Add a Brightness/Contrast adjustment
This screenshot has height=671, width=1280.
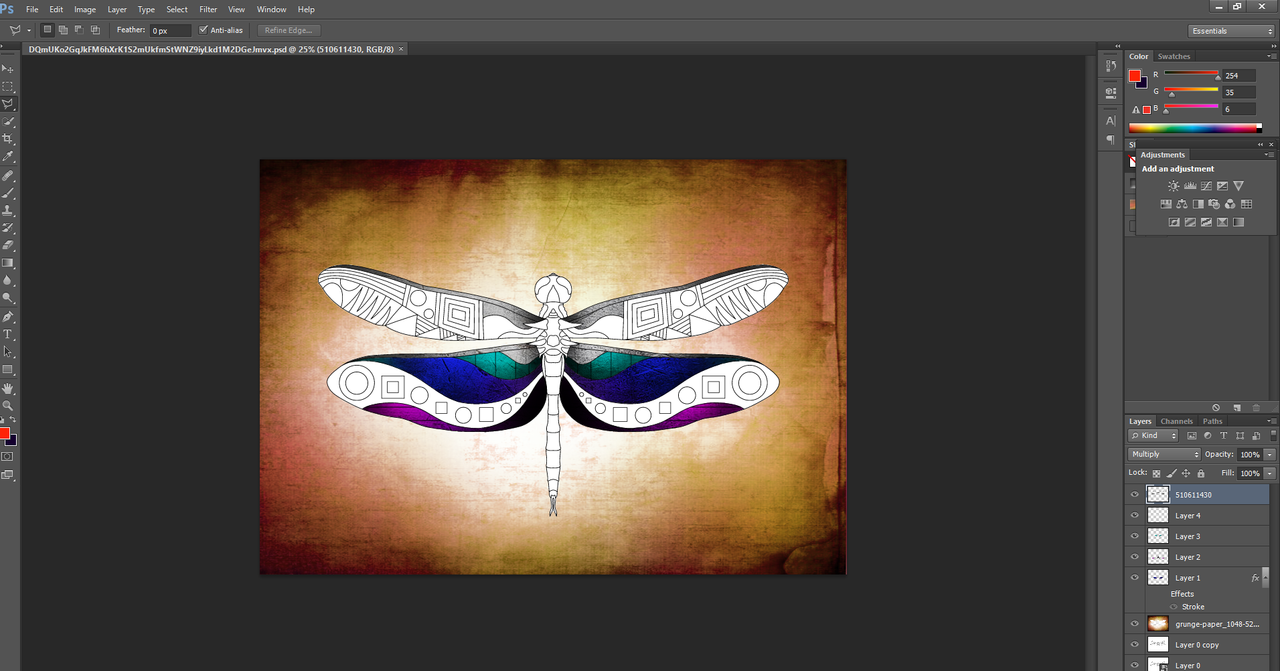[x=1174, y=186]
